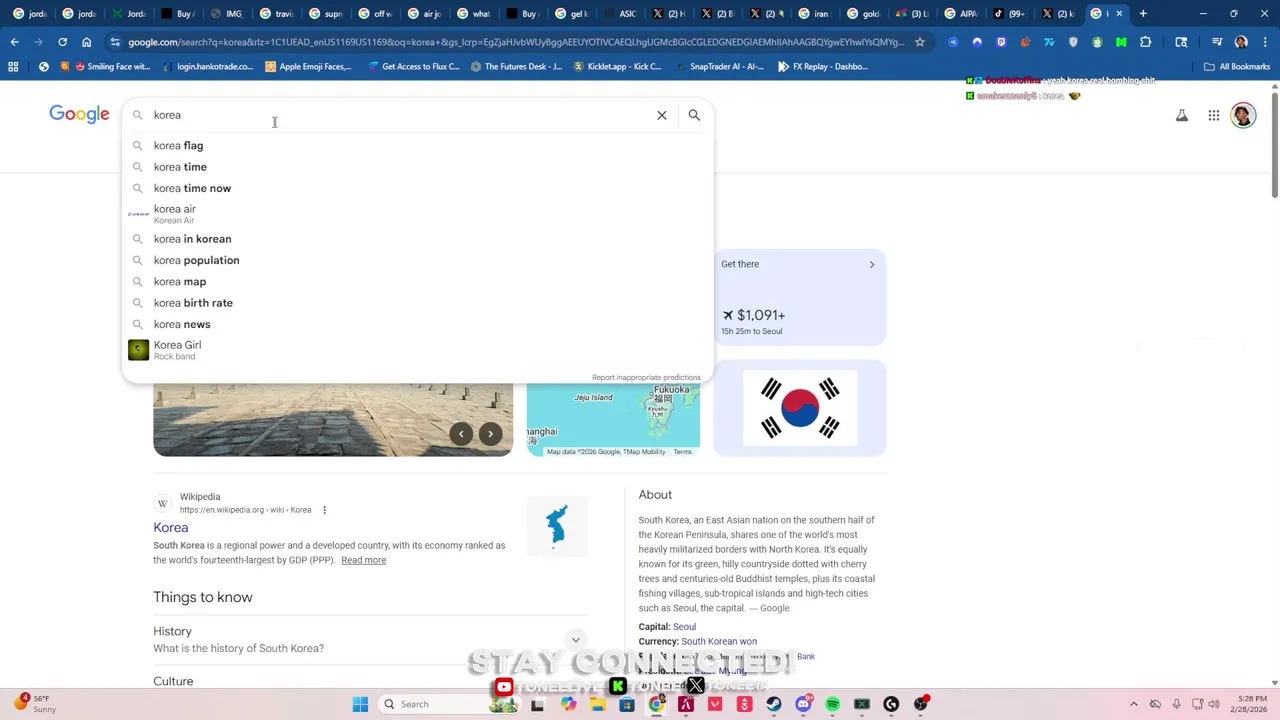Clear the search box with the X icon
The image size is (1280, 720).
point(661,115)
